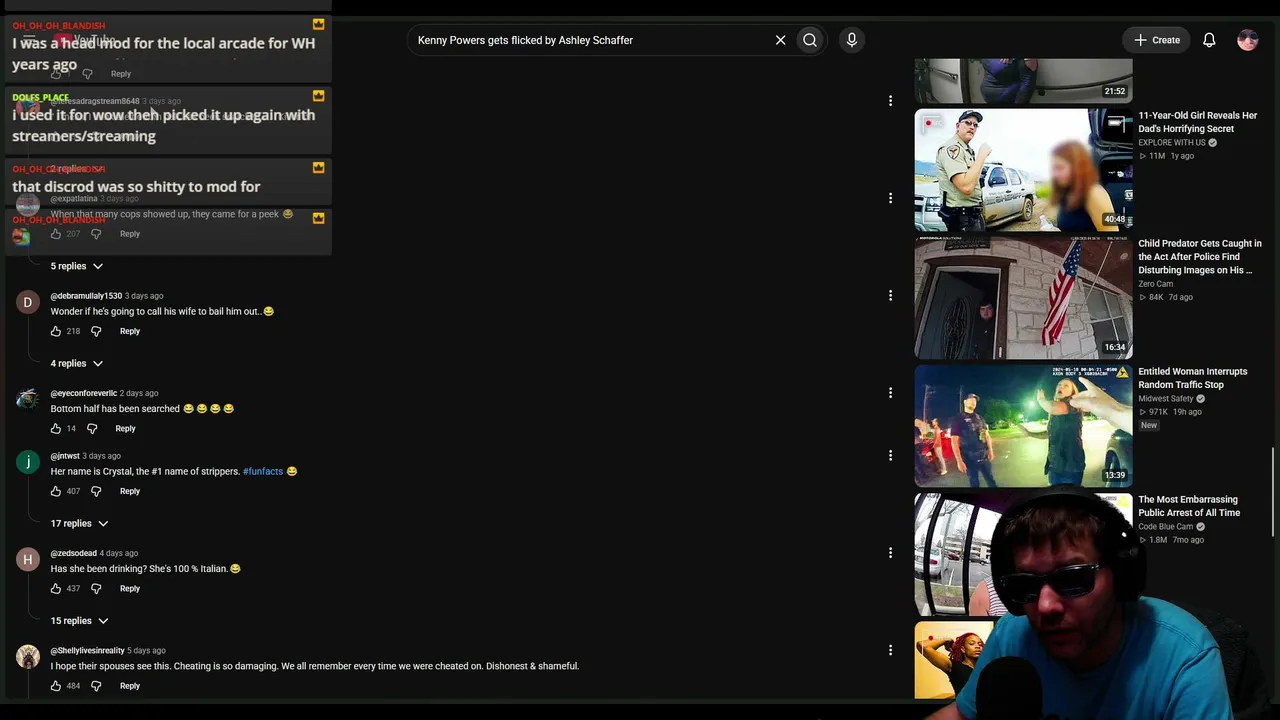Expand the 5 replies thread
This screenshot has height=720, width=1280.
pyautogui.click(x=77, y=266)
